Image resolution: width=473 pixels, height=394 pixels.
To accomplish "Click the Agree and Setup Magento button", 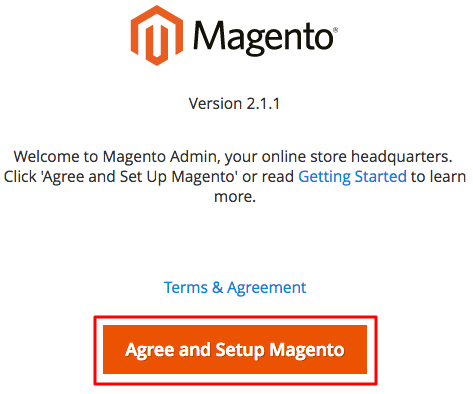I will tap(235, 350).
